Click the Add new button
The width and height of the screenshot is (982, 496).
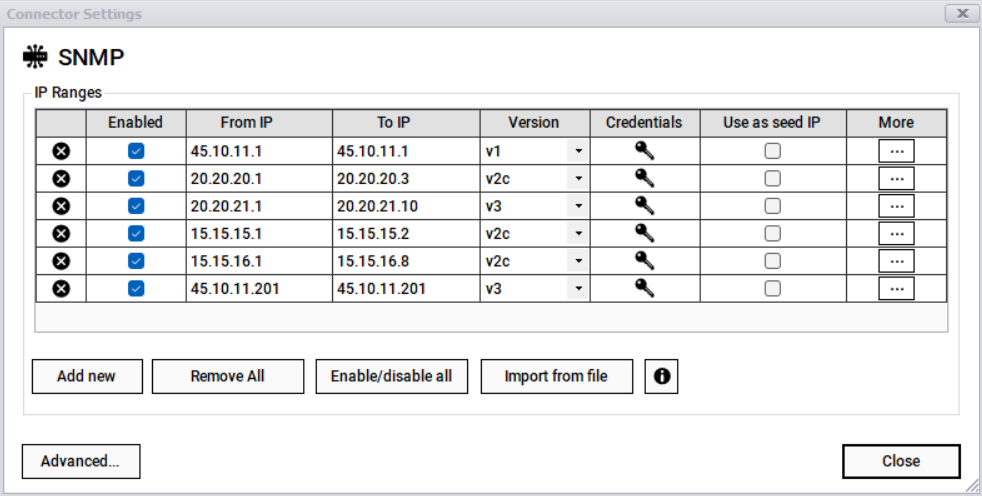(86, 376)
